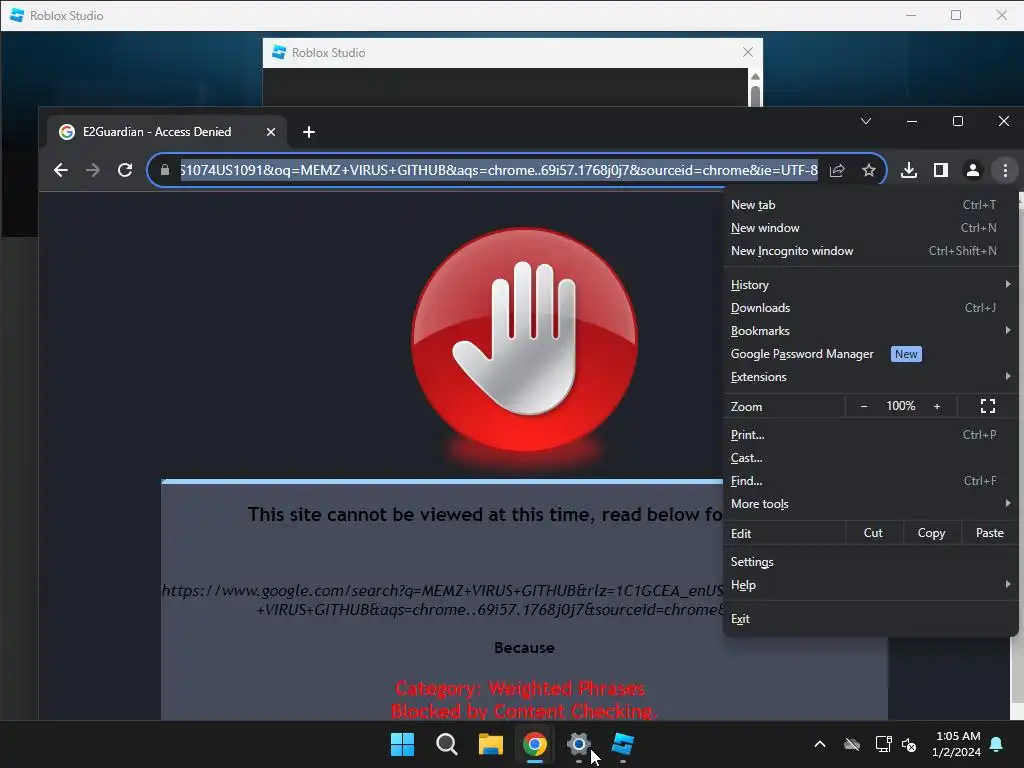Viewport: 1024px width, 768px height.
Task: Open tab search chevron in Chrome title bar
Action: point(866,121)
